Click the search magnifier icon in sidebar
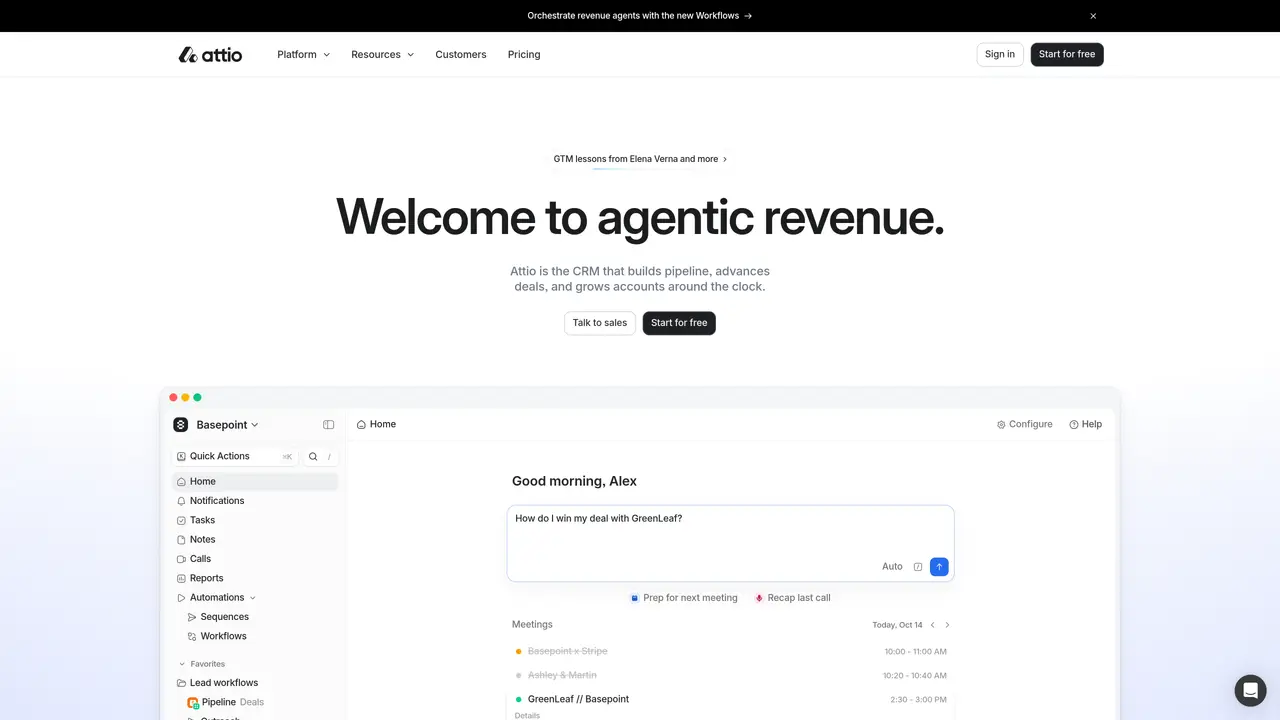The image size is (1280, 720). 313,457
